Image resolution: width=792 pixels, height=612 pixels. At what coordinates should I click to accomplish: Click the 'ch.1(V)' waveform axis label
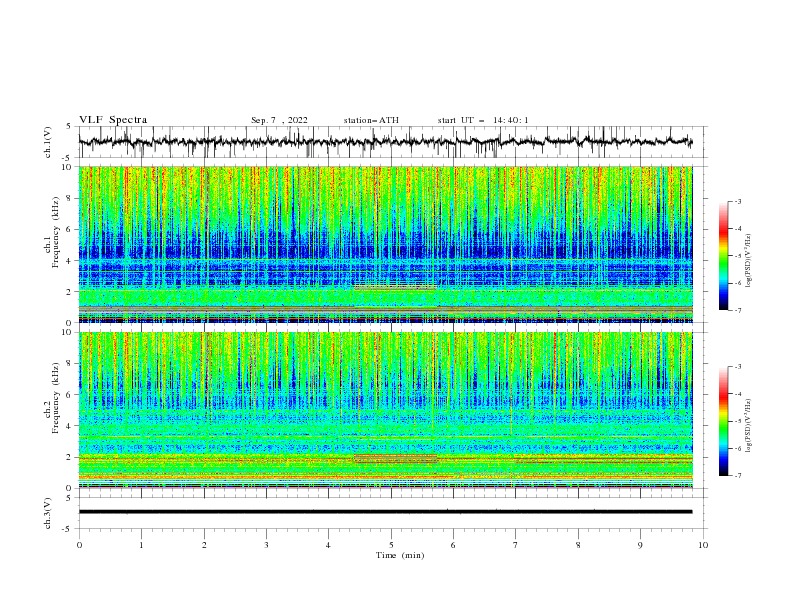tap(48, 142)
